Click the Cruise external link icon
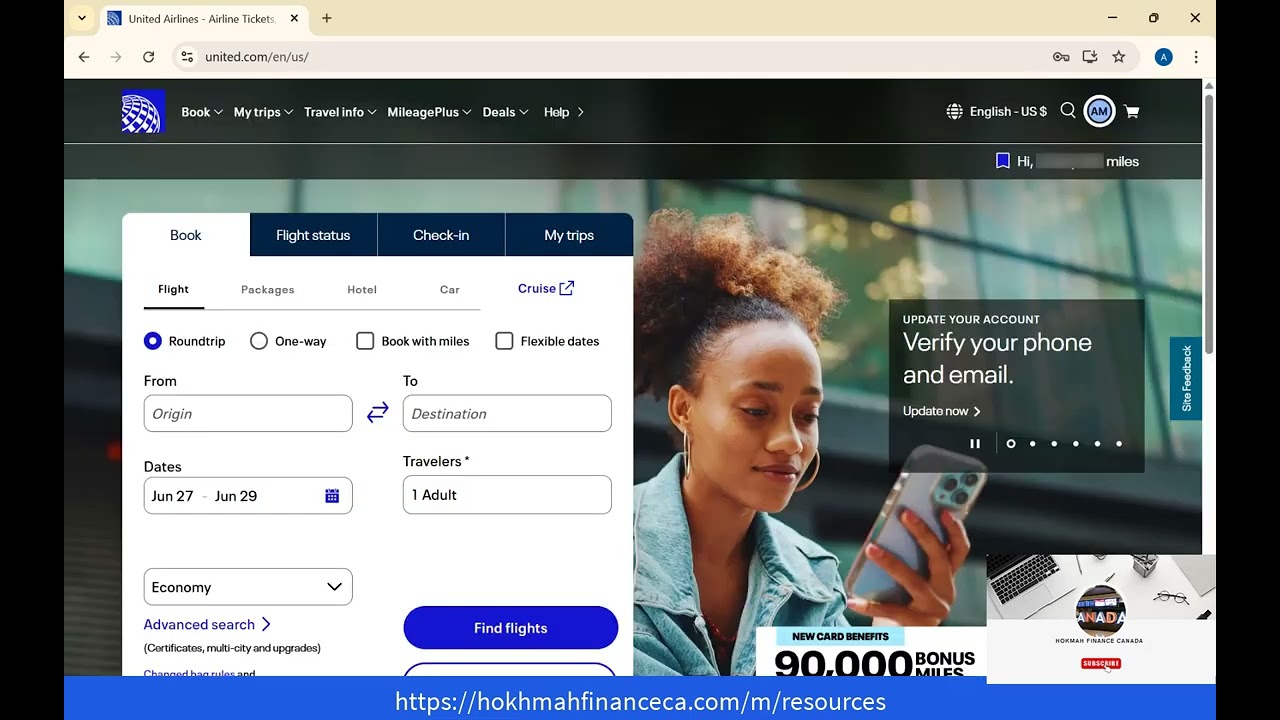The image size is (1280, 720). (x=567, y=288)
